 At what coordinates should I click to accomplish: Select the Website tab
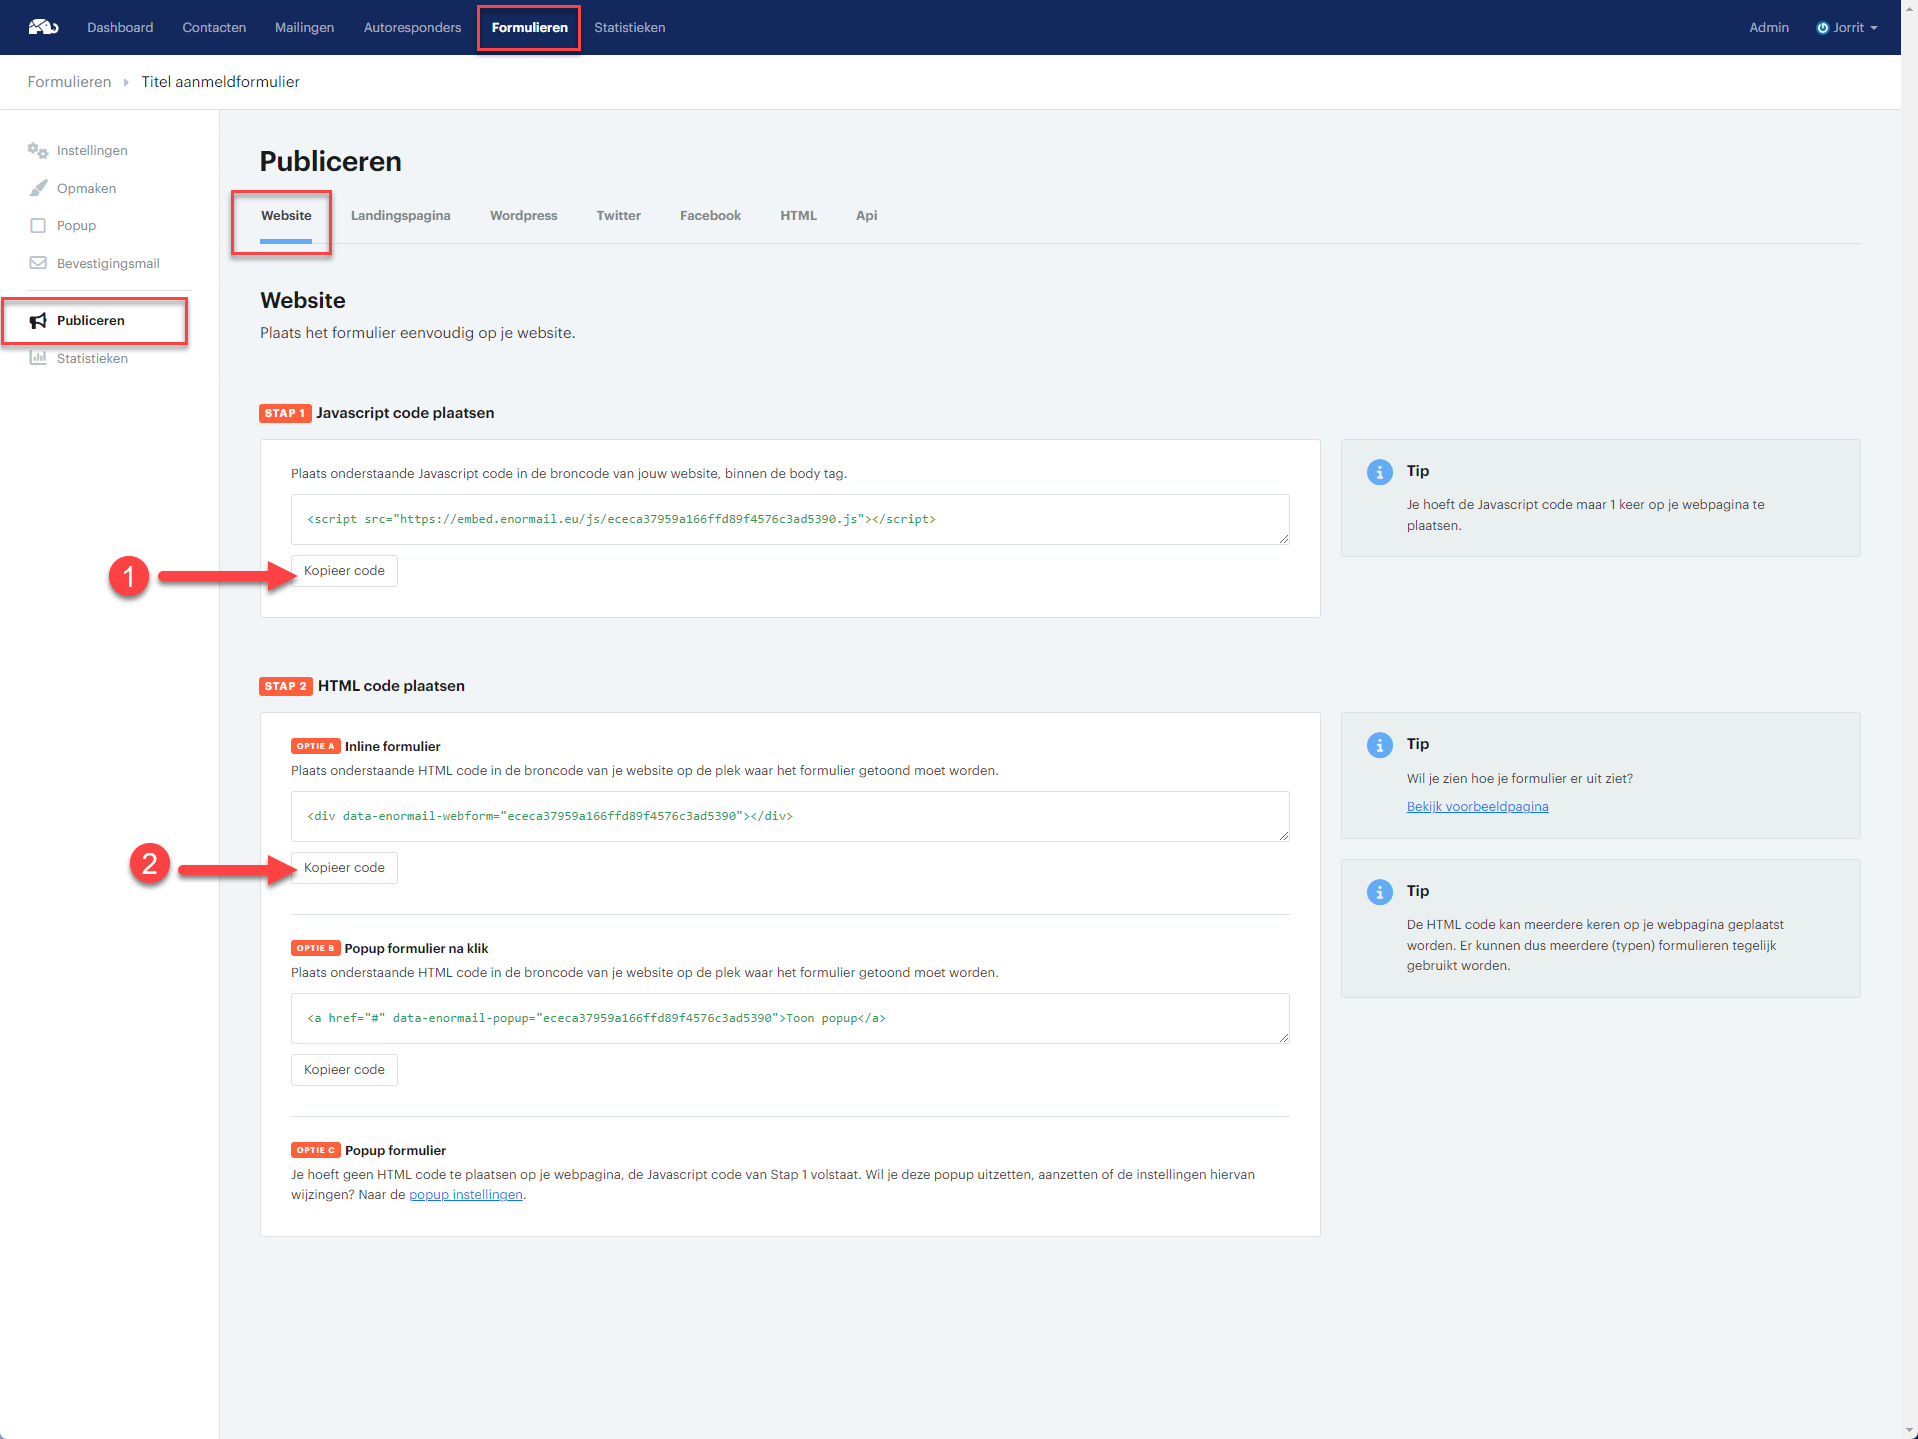(286, 216)
